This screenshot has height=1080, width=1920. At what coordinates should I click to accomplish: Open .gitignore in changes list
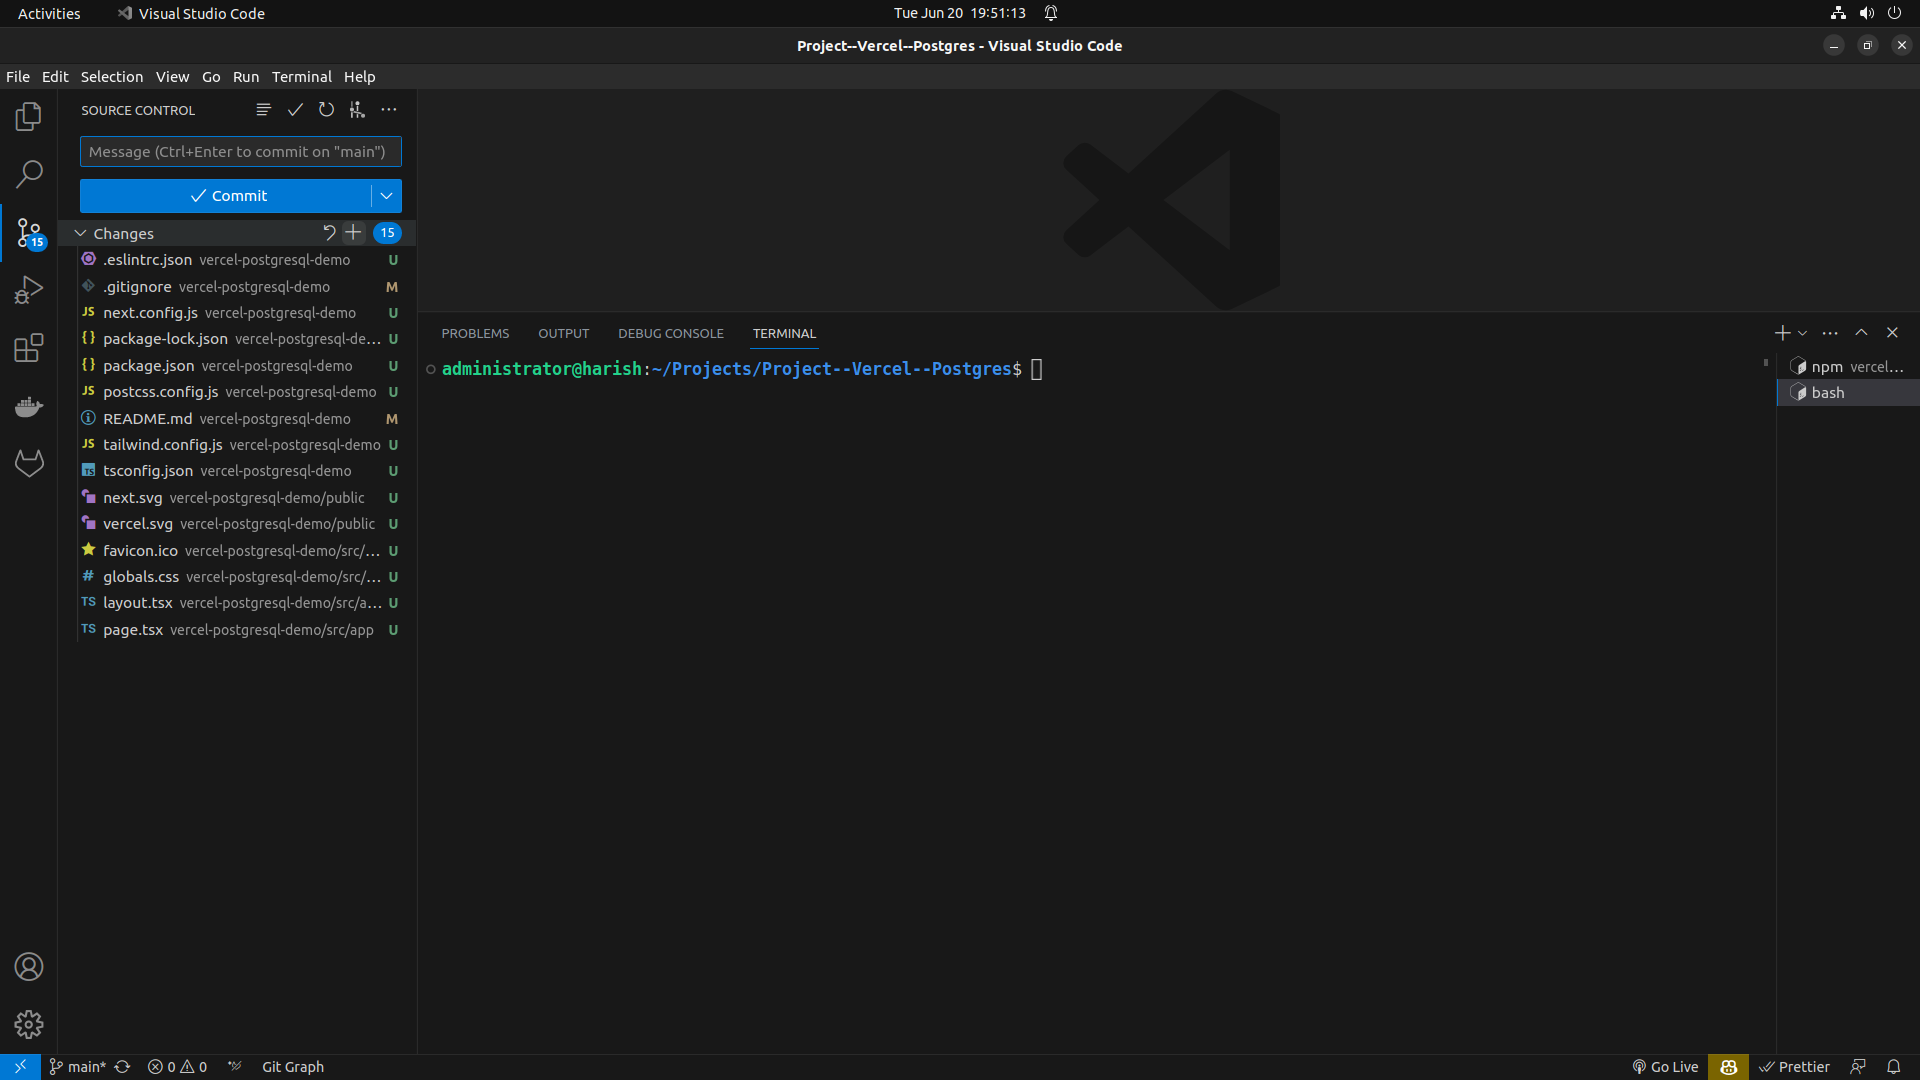[237, 287]
